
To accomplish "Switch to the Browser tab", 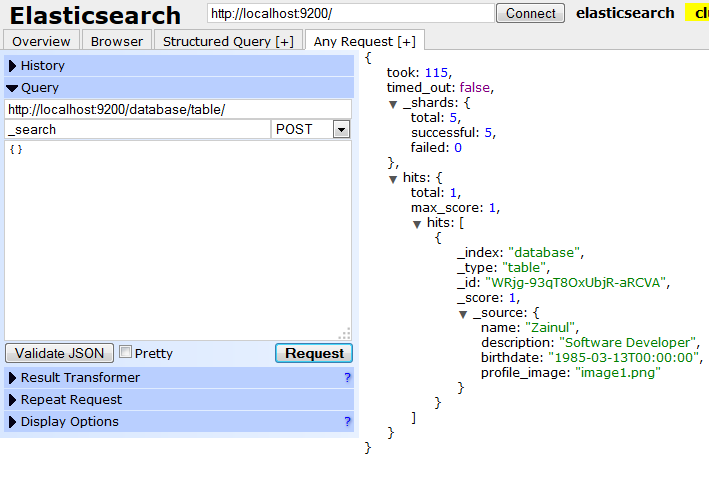I will [117, 41].
